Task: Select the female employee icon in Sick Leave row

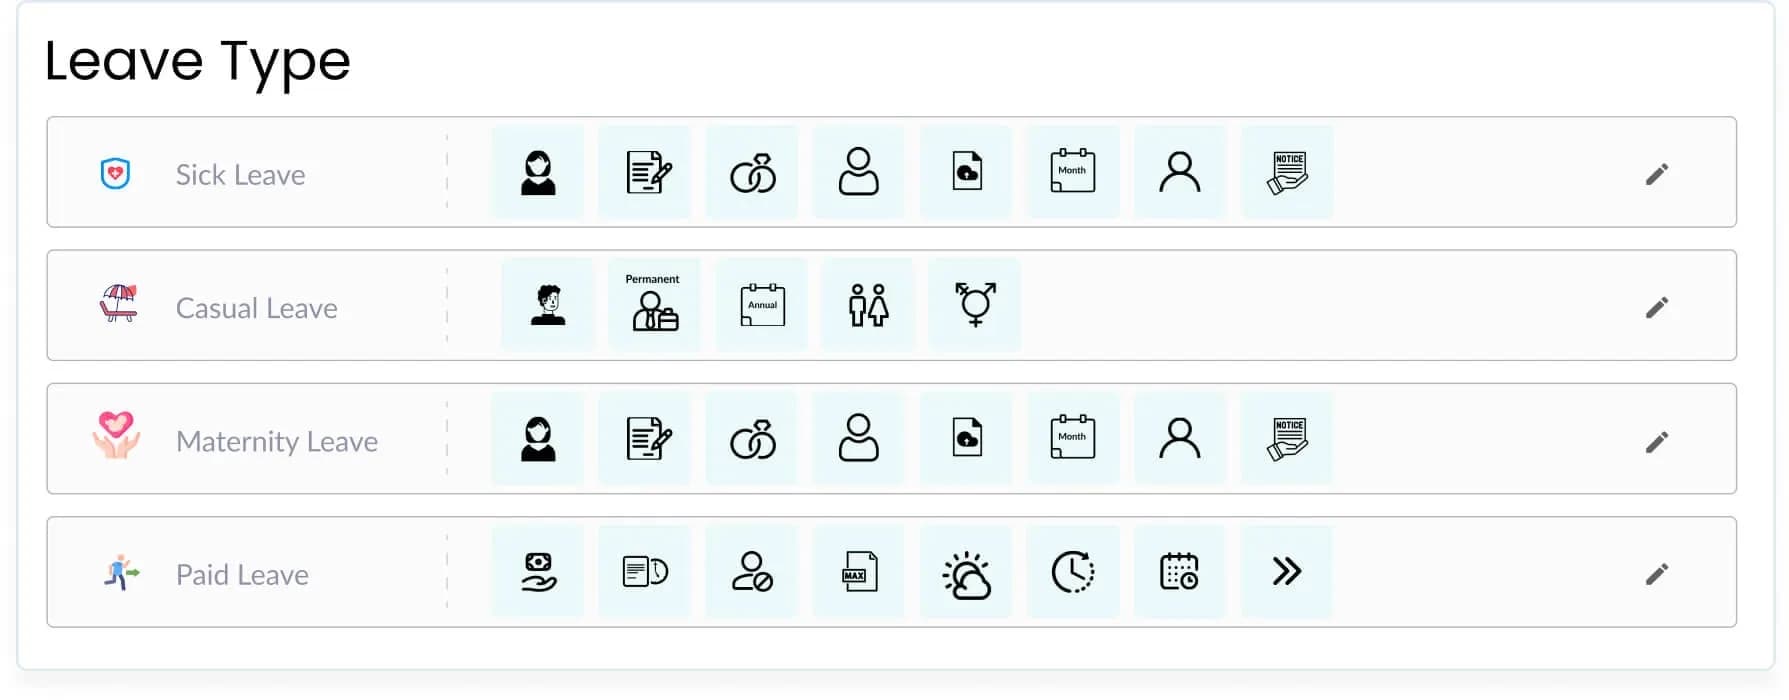Action: tap(537, 172)
